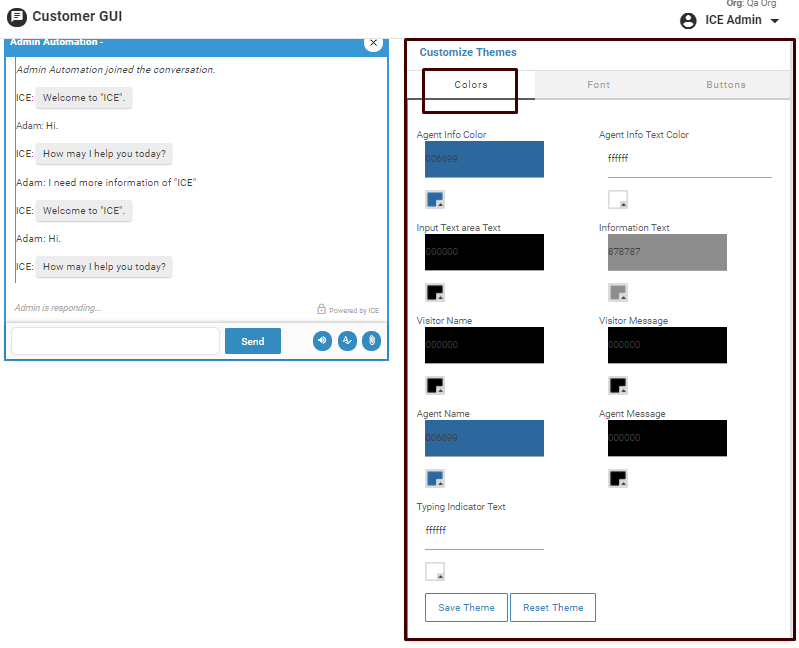This screenshot has width=799, height=648.
Task: Switch to the Buttons tab
Action: click(x=725, y=85)
